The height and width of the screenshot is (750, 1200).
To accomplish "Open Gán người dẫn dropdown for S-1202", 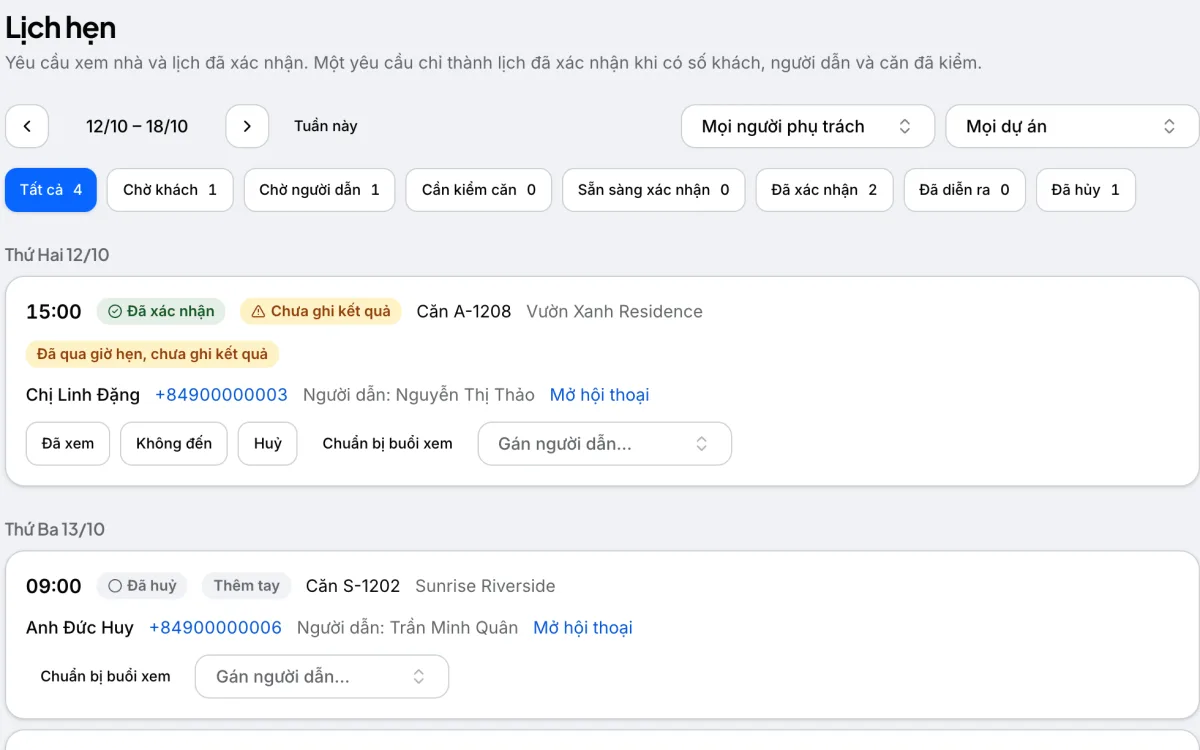I will pos(322,677).
